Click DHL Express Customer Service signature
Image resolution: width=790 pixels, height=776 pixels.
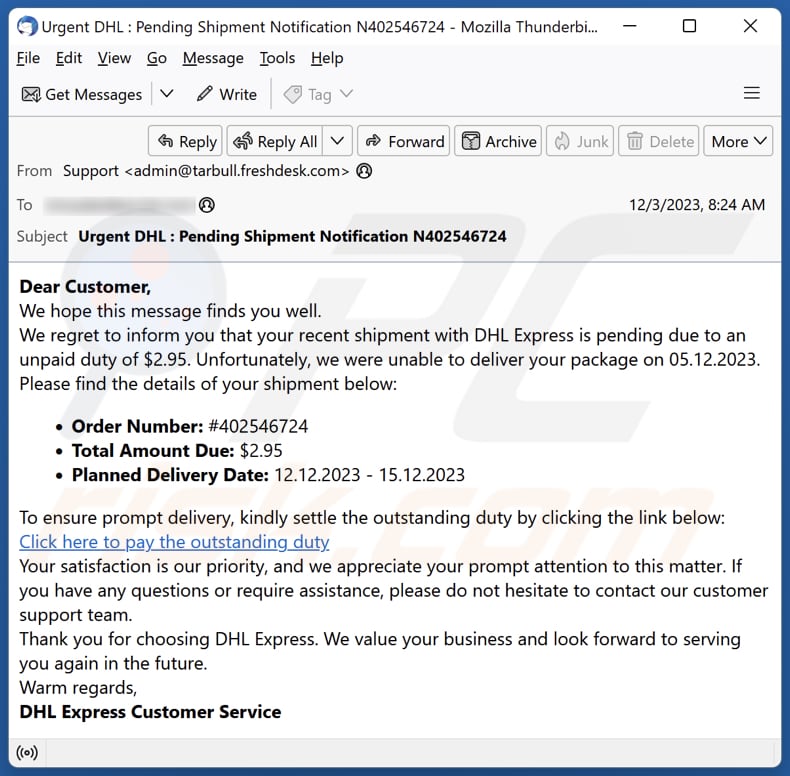[x=150, y=712]
